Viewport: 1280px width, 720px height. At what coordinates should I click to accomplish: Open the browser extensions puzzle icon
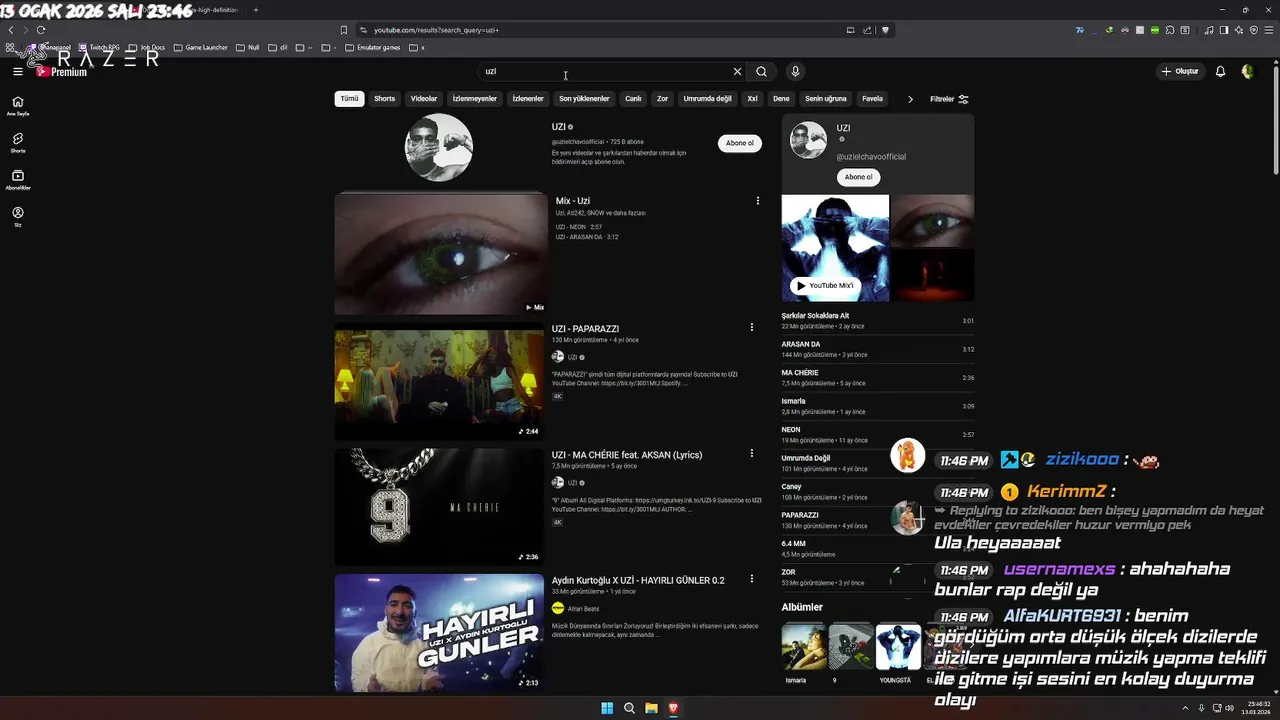[1171, 30]
